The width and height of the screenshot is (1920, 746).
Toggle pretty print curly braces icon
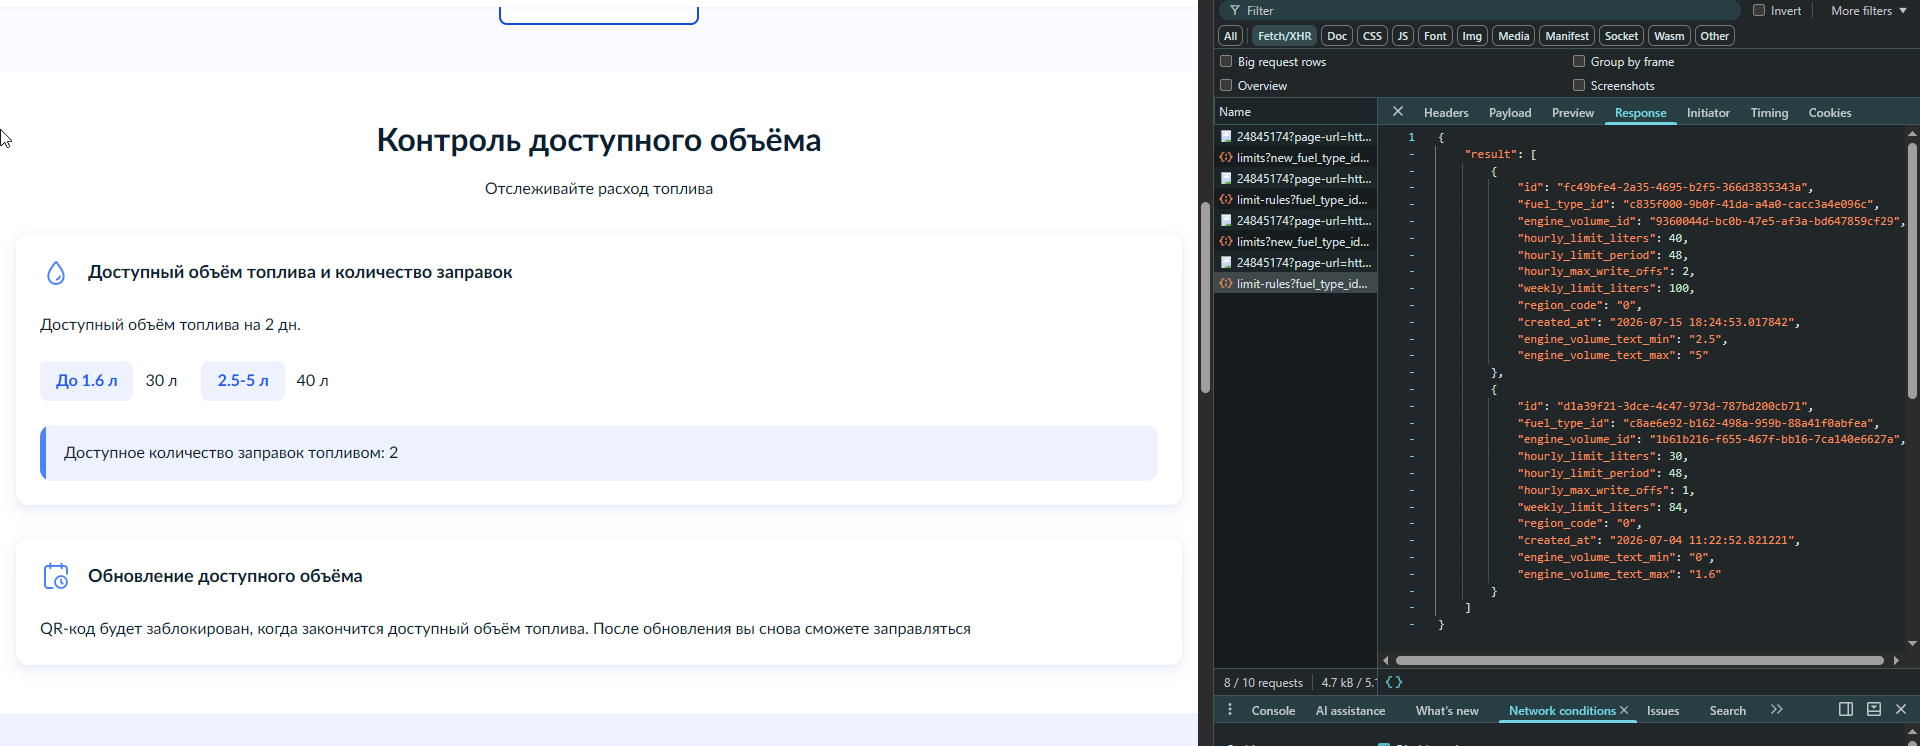pos(1394,682)
